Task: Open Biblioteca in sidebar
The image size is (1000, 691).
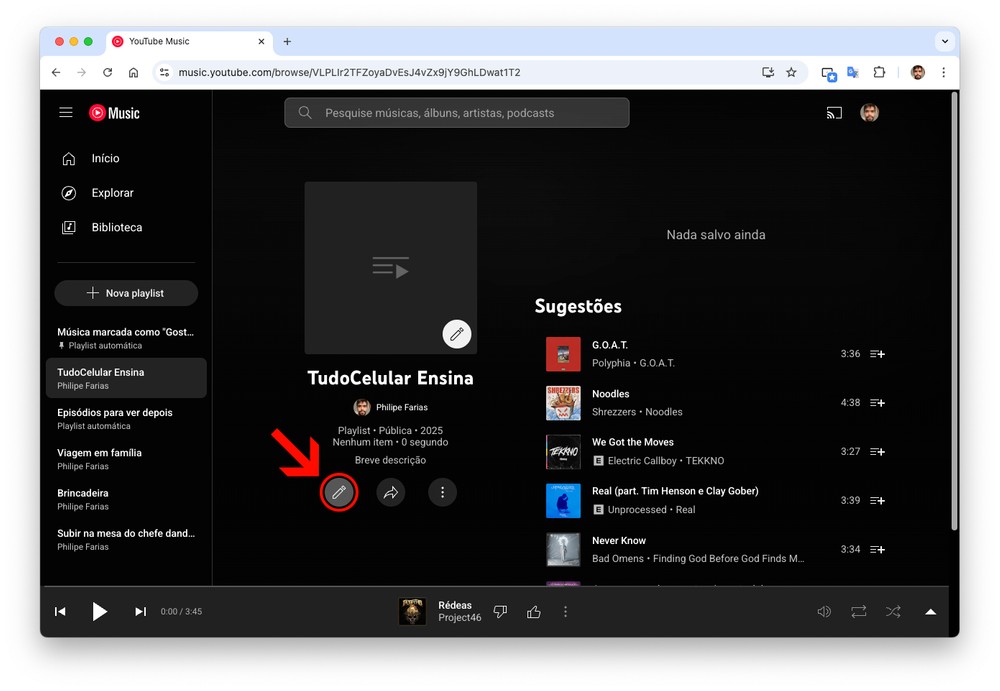Action: 116,227
